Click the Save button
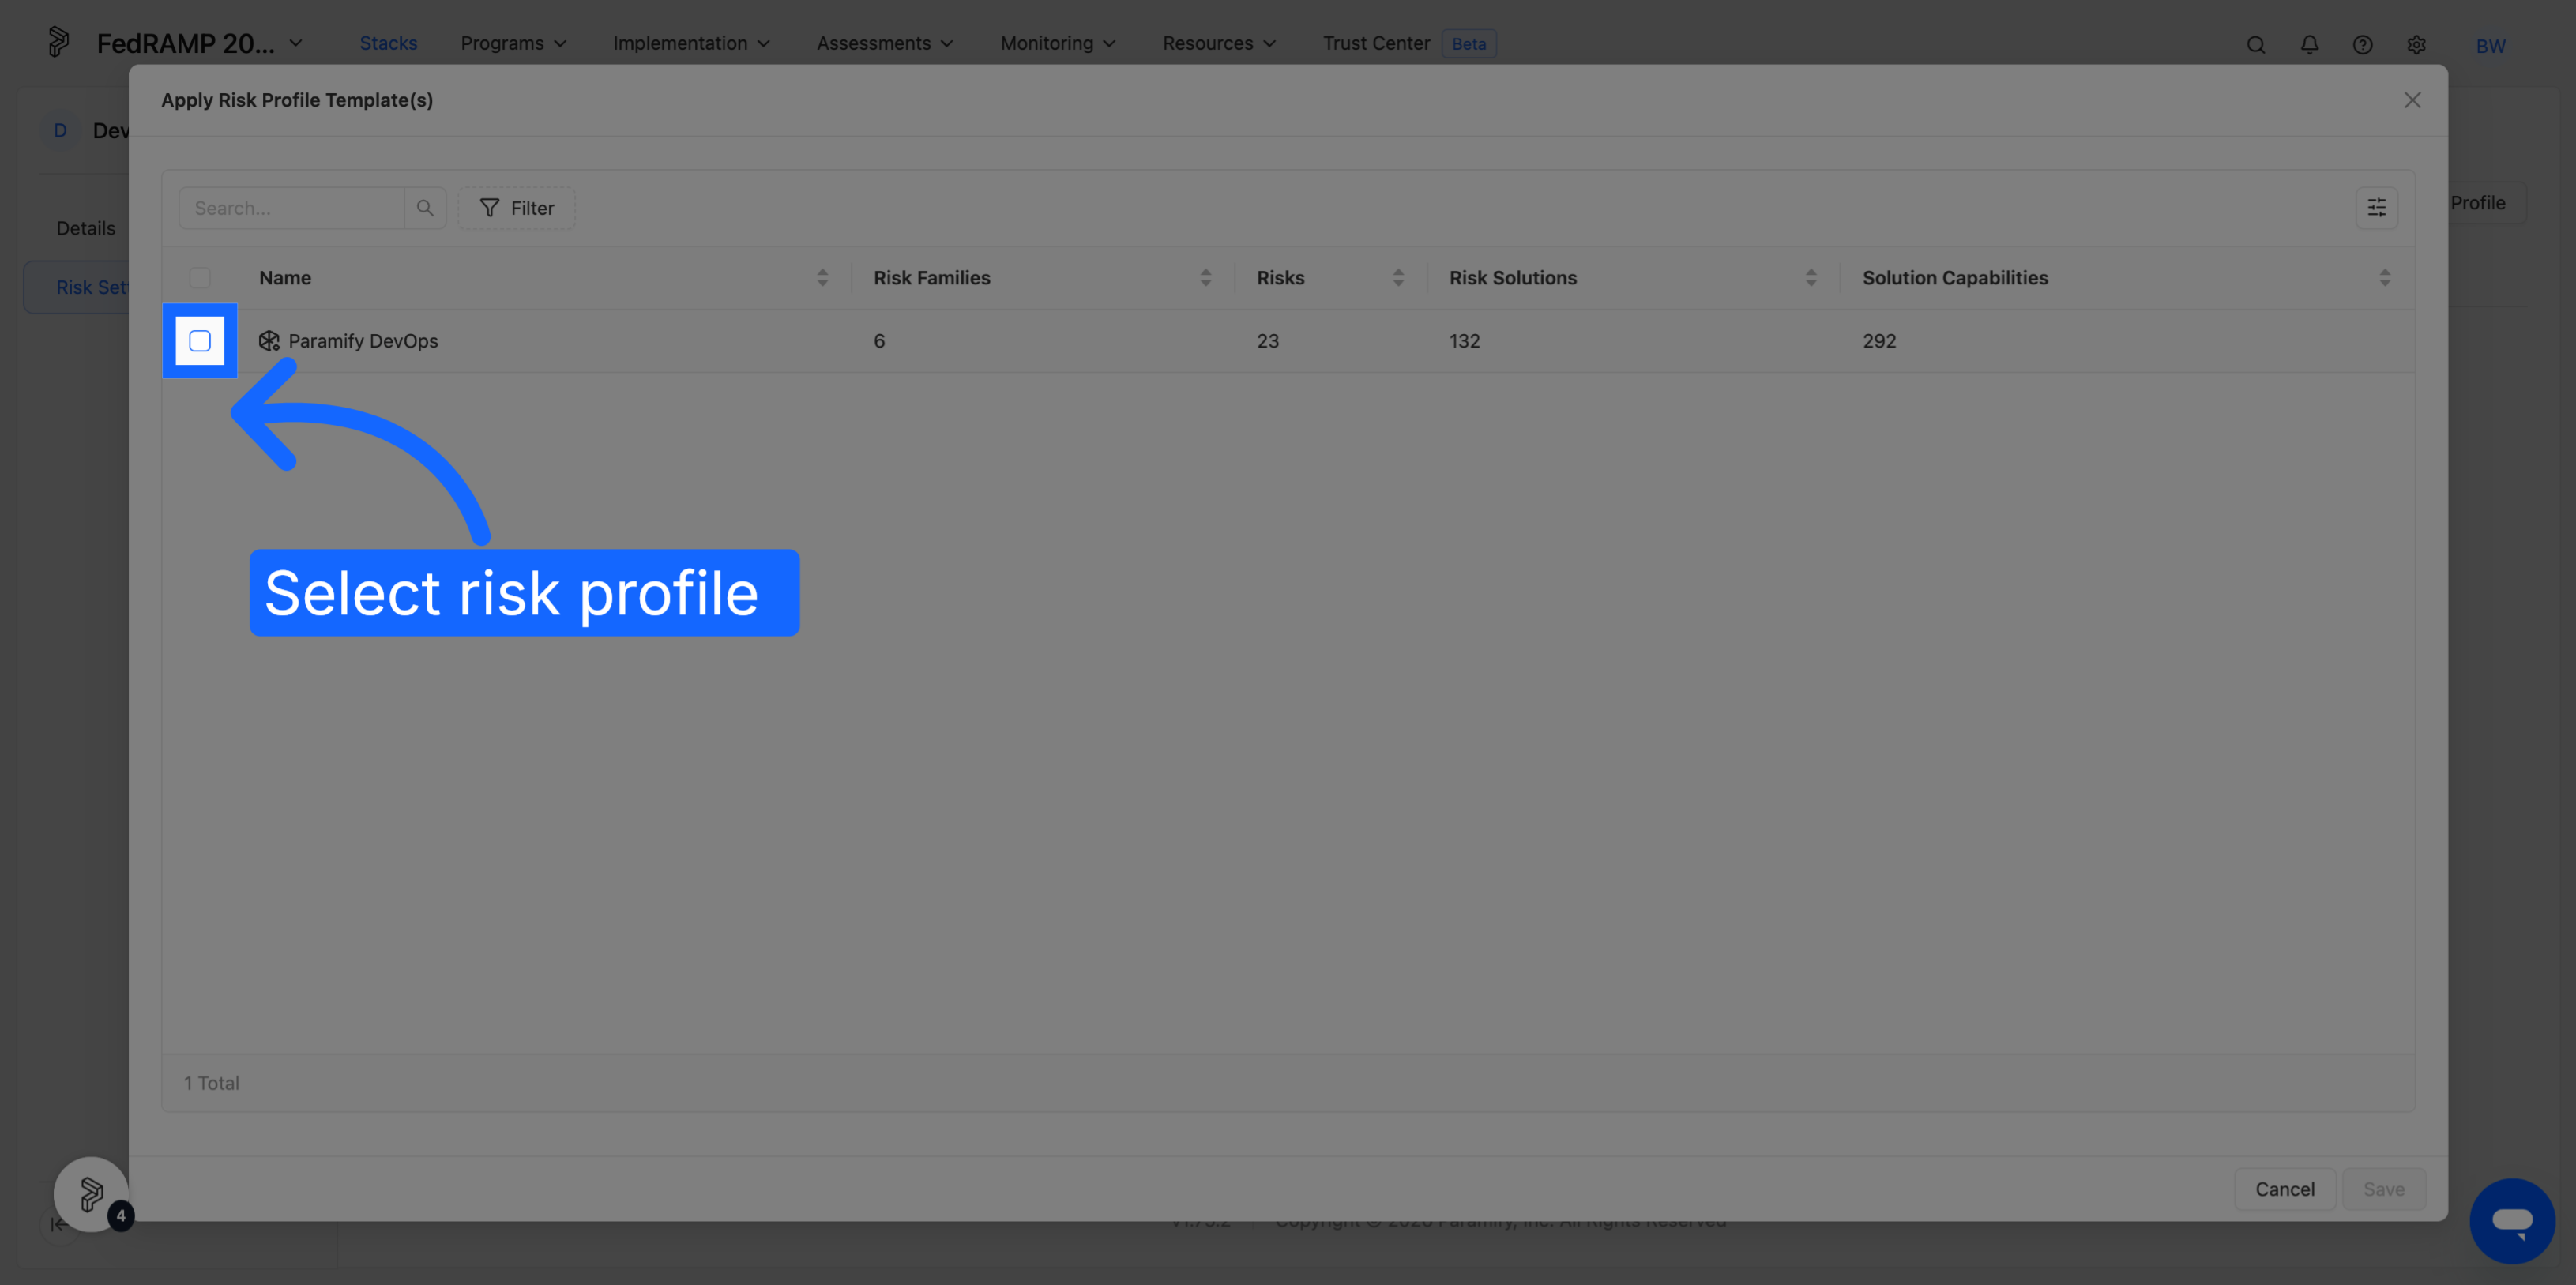 point(2384,1189)
